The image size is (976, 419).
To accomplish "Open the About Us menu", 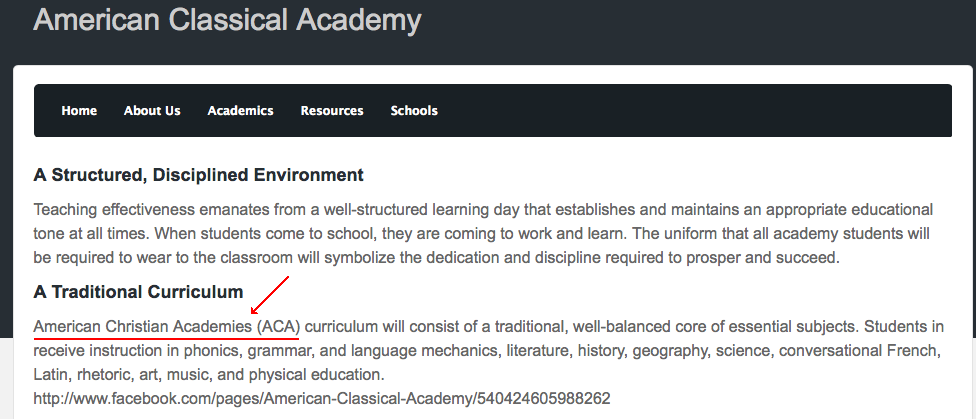I will [x=152, y=111].
